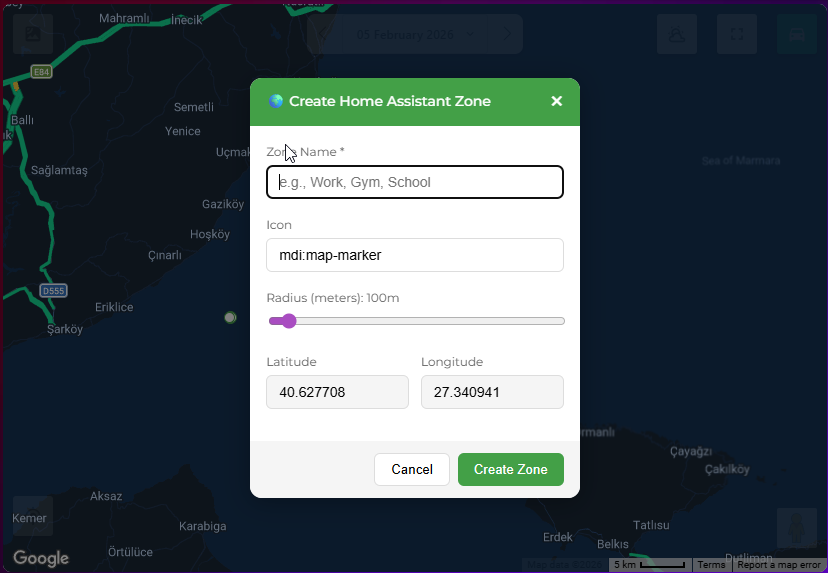Go to previous day with left arrow

324,34
